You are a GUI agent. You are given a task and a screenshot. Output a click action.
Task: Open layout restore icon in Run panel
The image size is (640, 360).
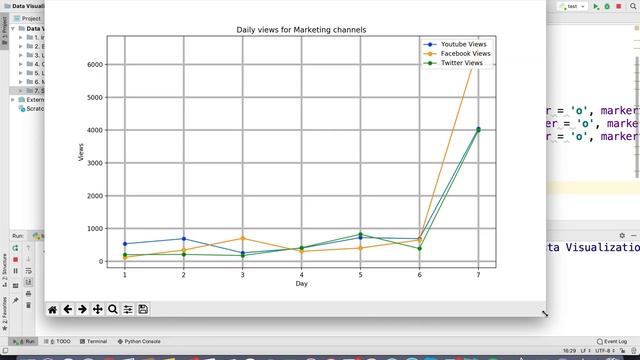point(15,286)
